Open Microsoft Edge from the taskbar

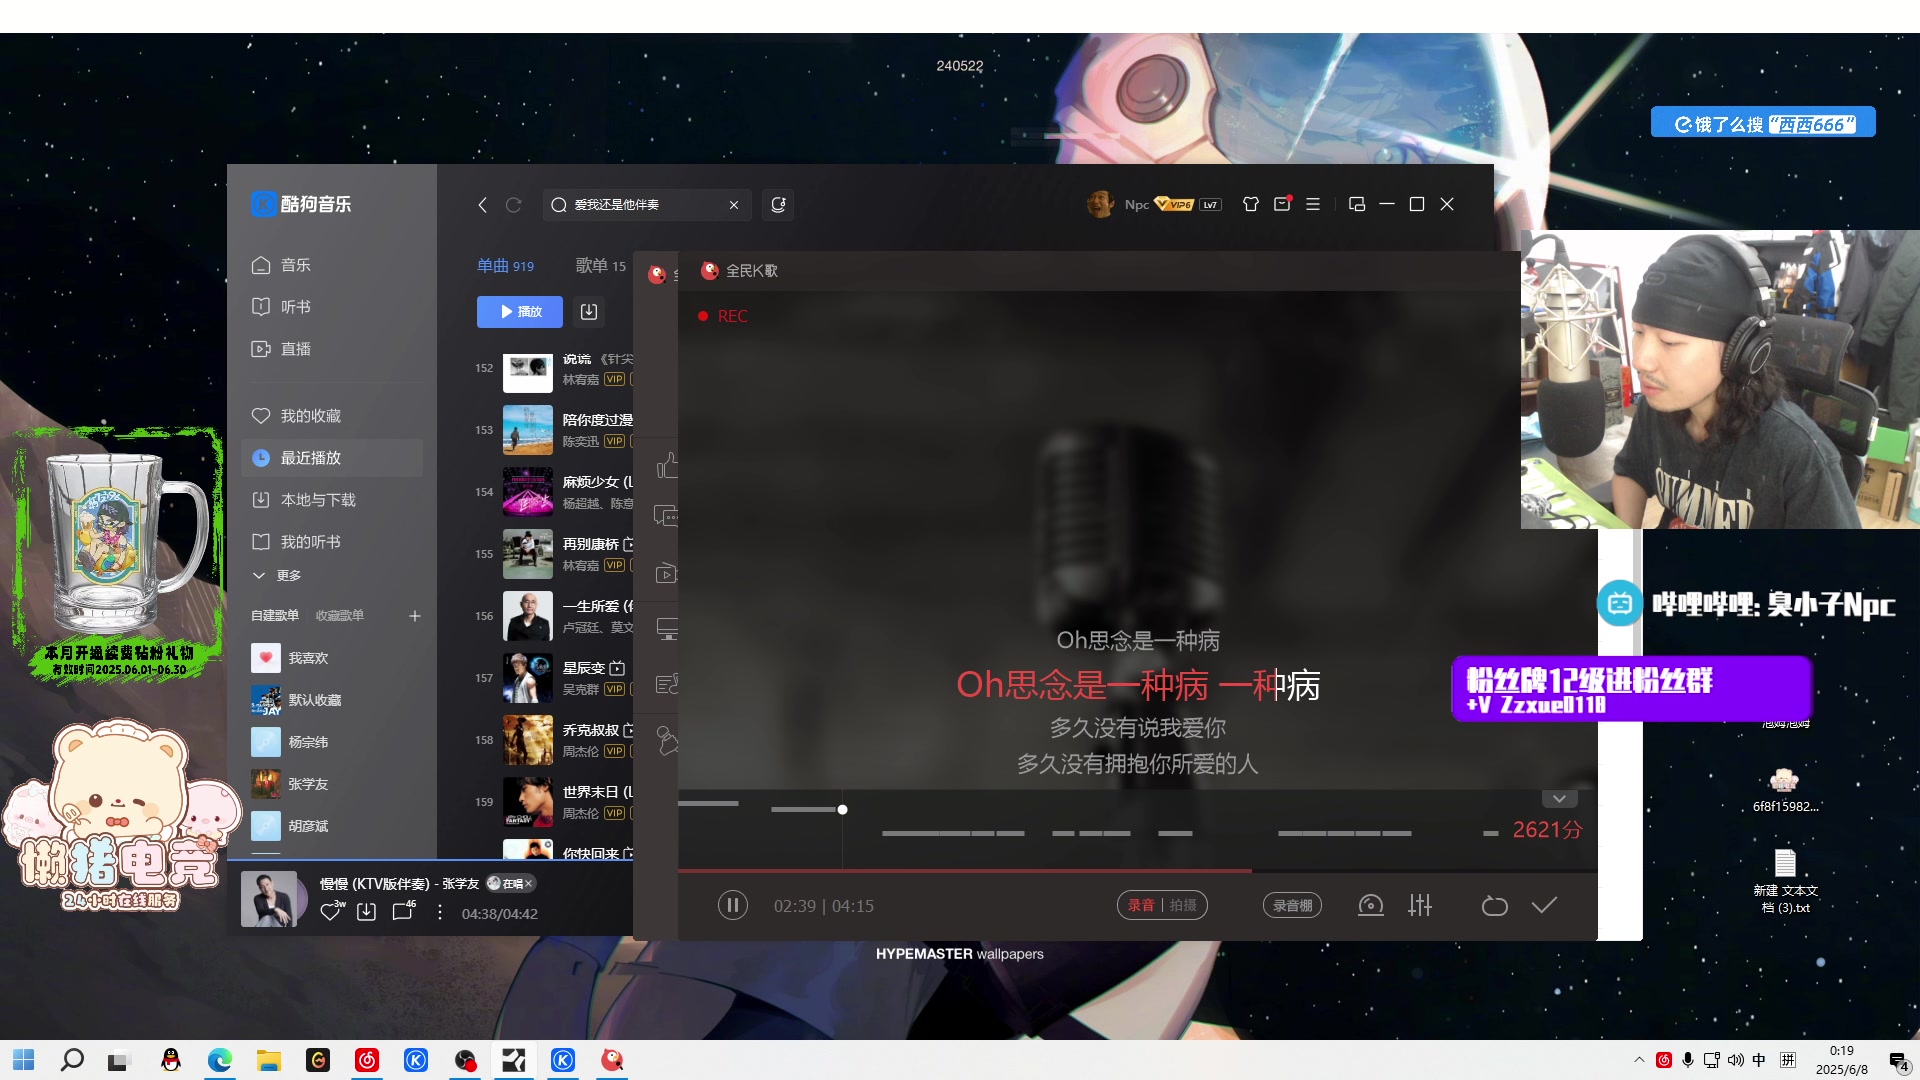pyautogui.click(x=220, y=1060)
